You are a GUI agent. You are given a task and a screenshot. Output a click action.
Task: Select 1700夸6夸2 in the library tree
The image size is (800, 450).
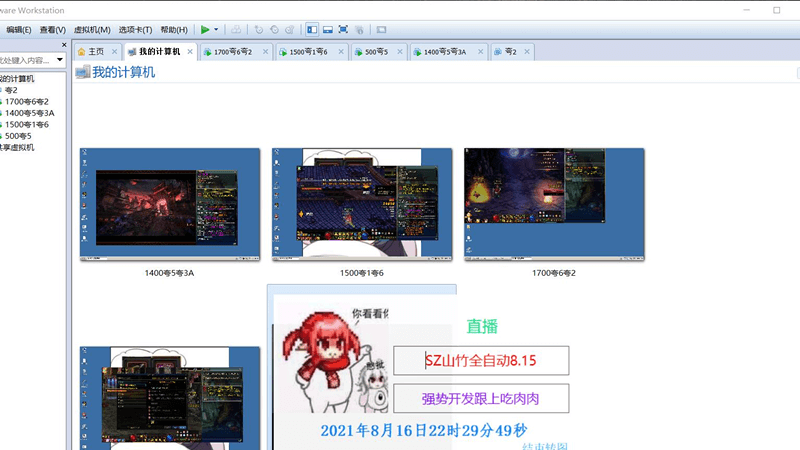click(x=27, y=102)
